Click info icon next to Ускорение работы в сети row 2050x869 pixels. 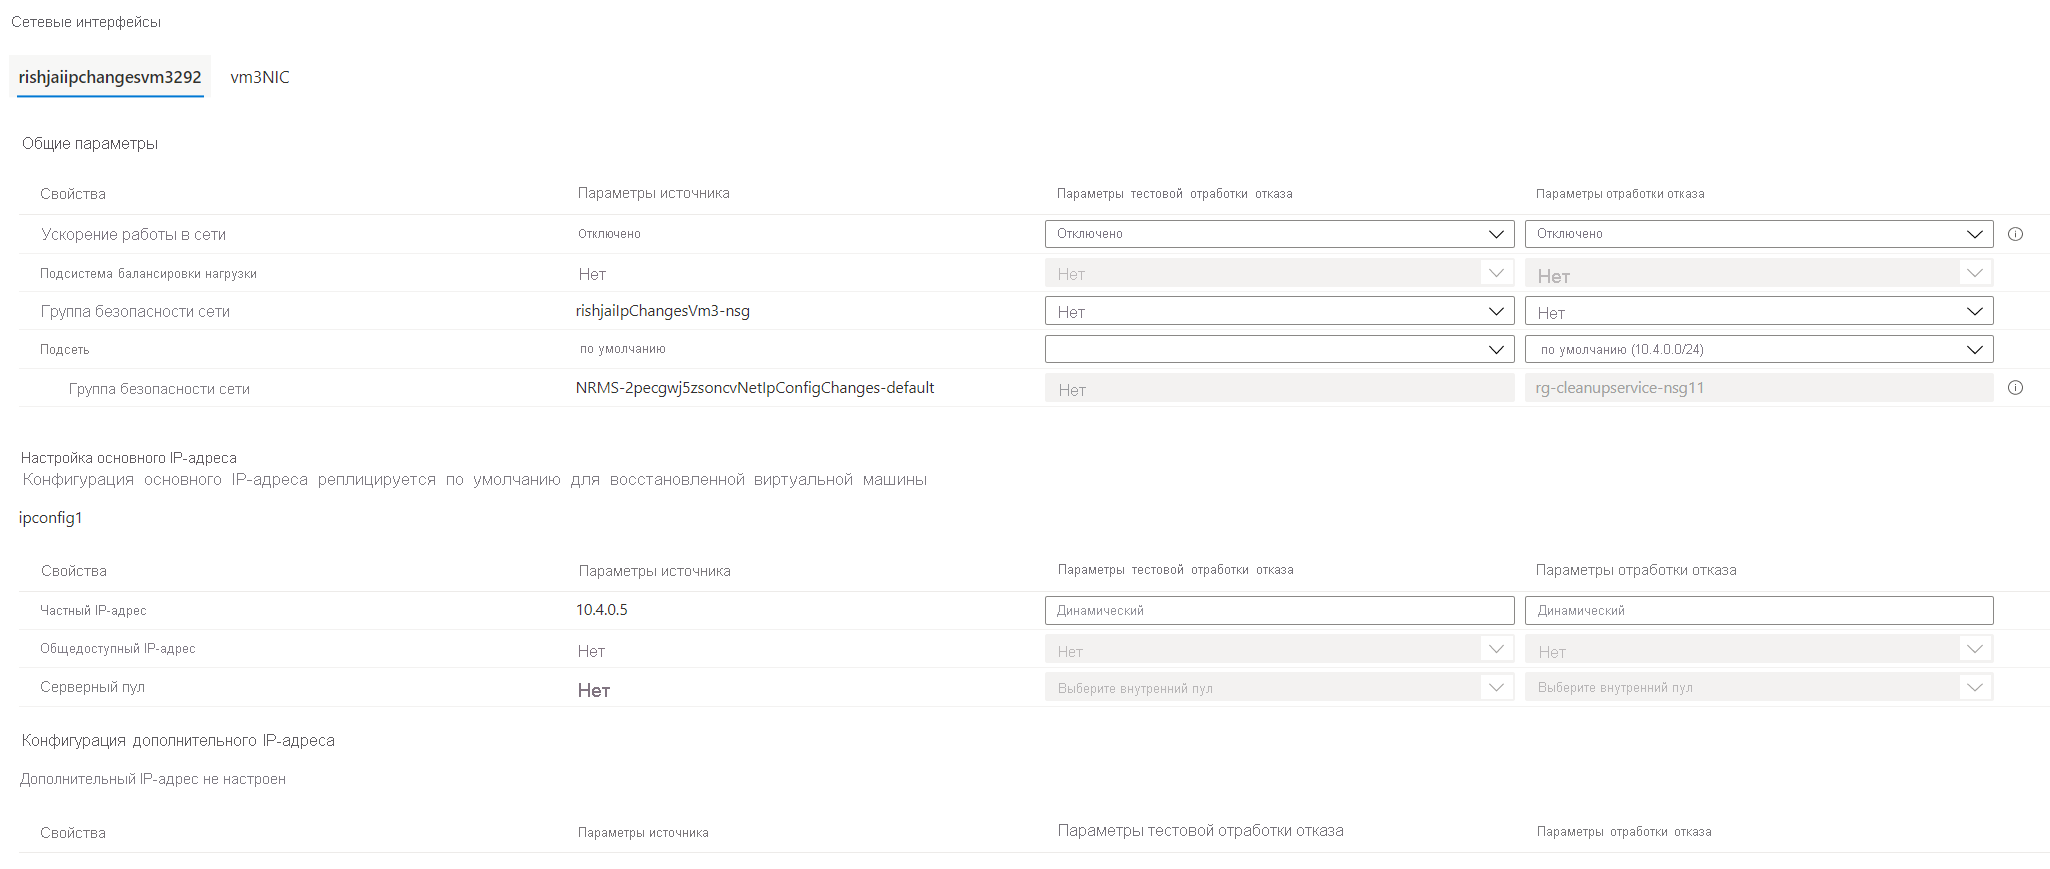(x=2015, y=234)
